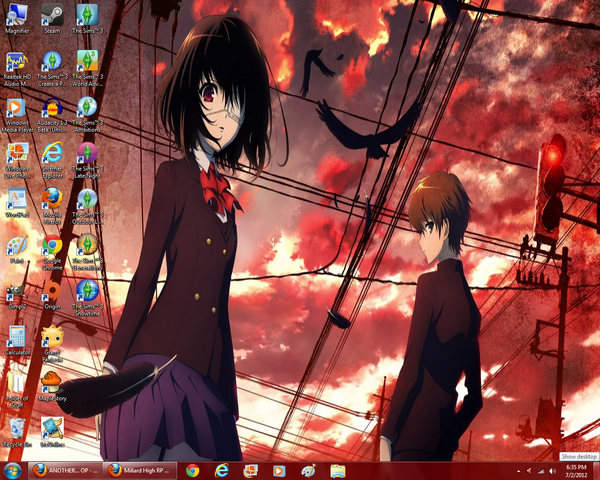This screenshot has width=600, height=480.
Task: Show hidden system tray icons
Action: (x=518, y=471)
